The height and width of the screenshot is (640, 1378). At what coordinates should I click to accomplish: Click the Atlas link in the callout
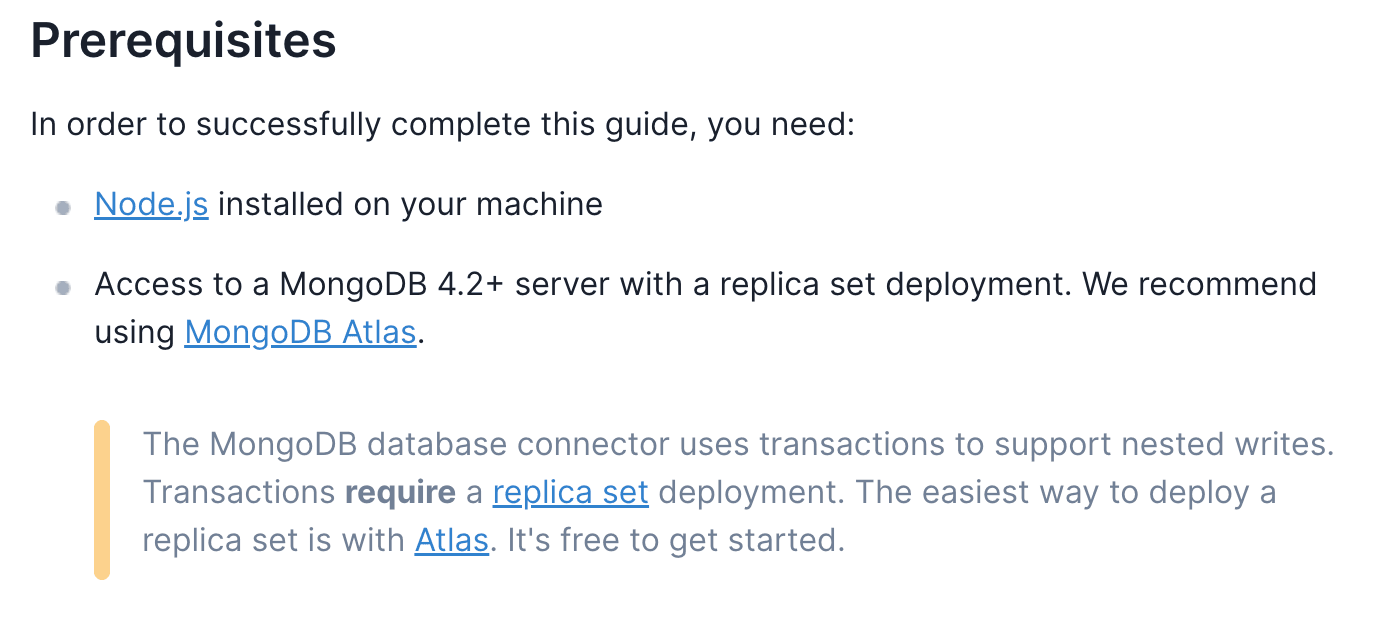pos(451,541)
